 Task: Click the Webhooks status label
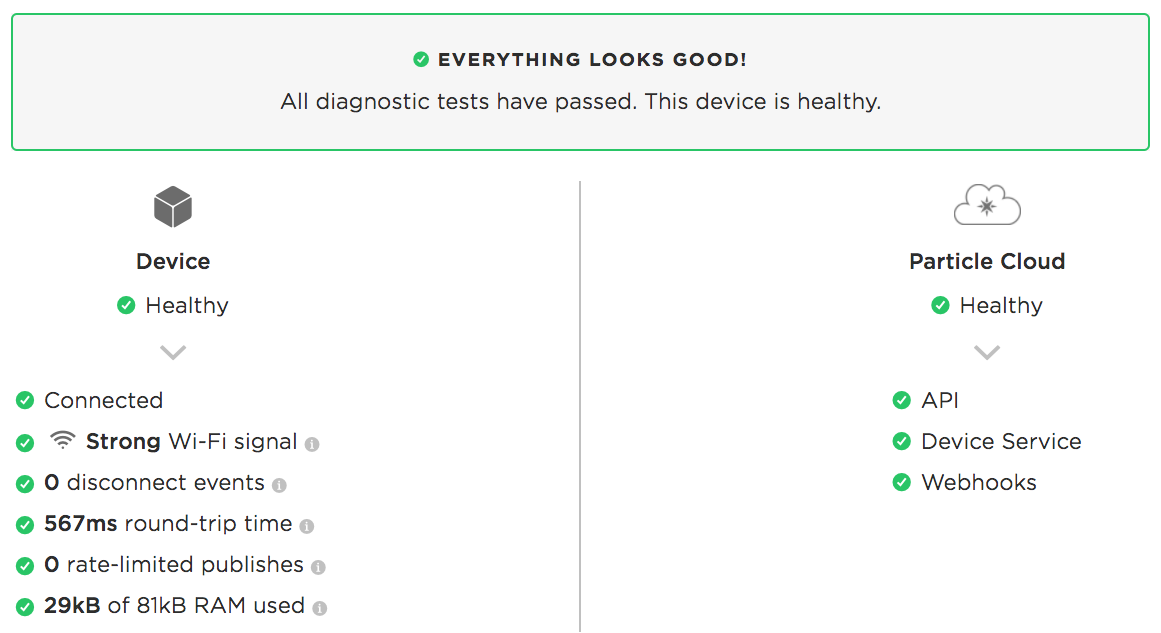coord(979,483)
